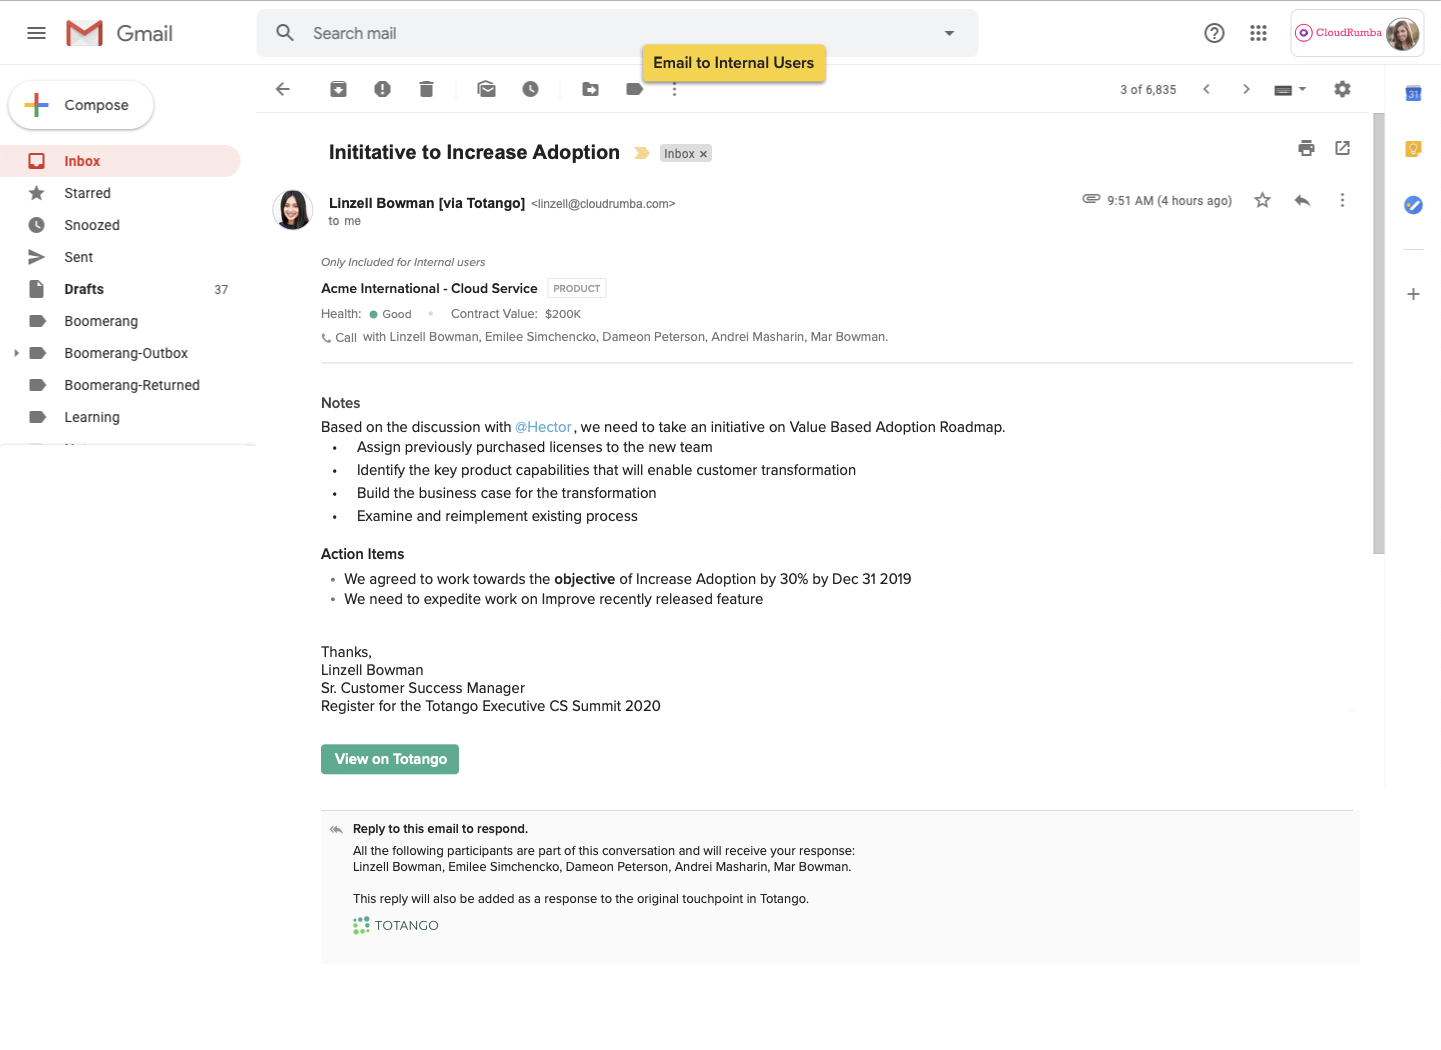Open the Google apps grid

click(x=1258, y=33)
